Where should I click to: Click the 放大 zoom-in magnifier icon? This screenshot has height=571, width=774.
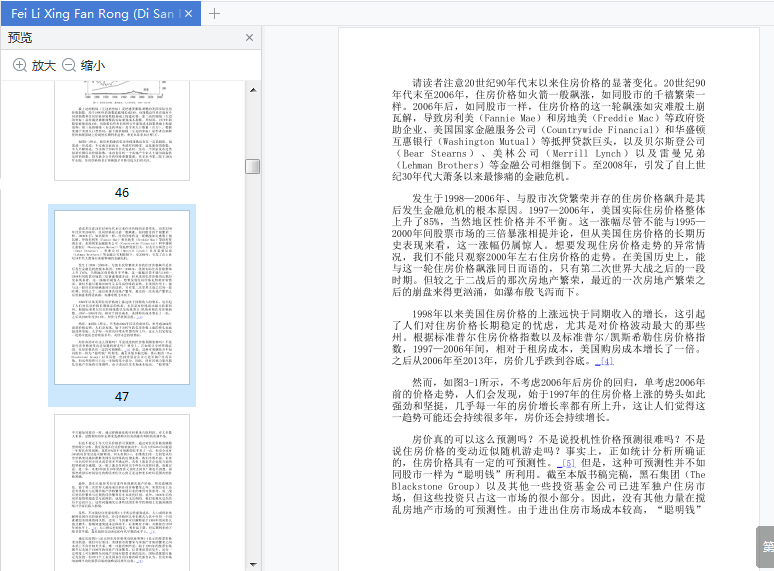tap(19, 65)
